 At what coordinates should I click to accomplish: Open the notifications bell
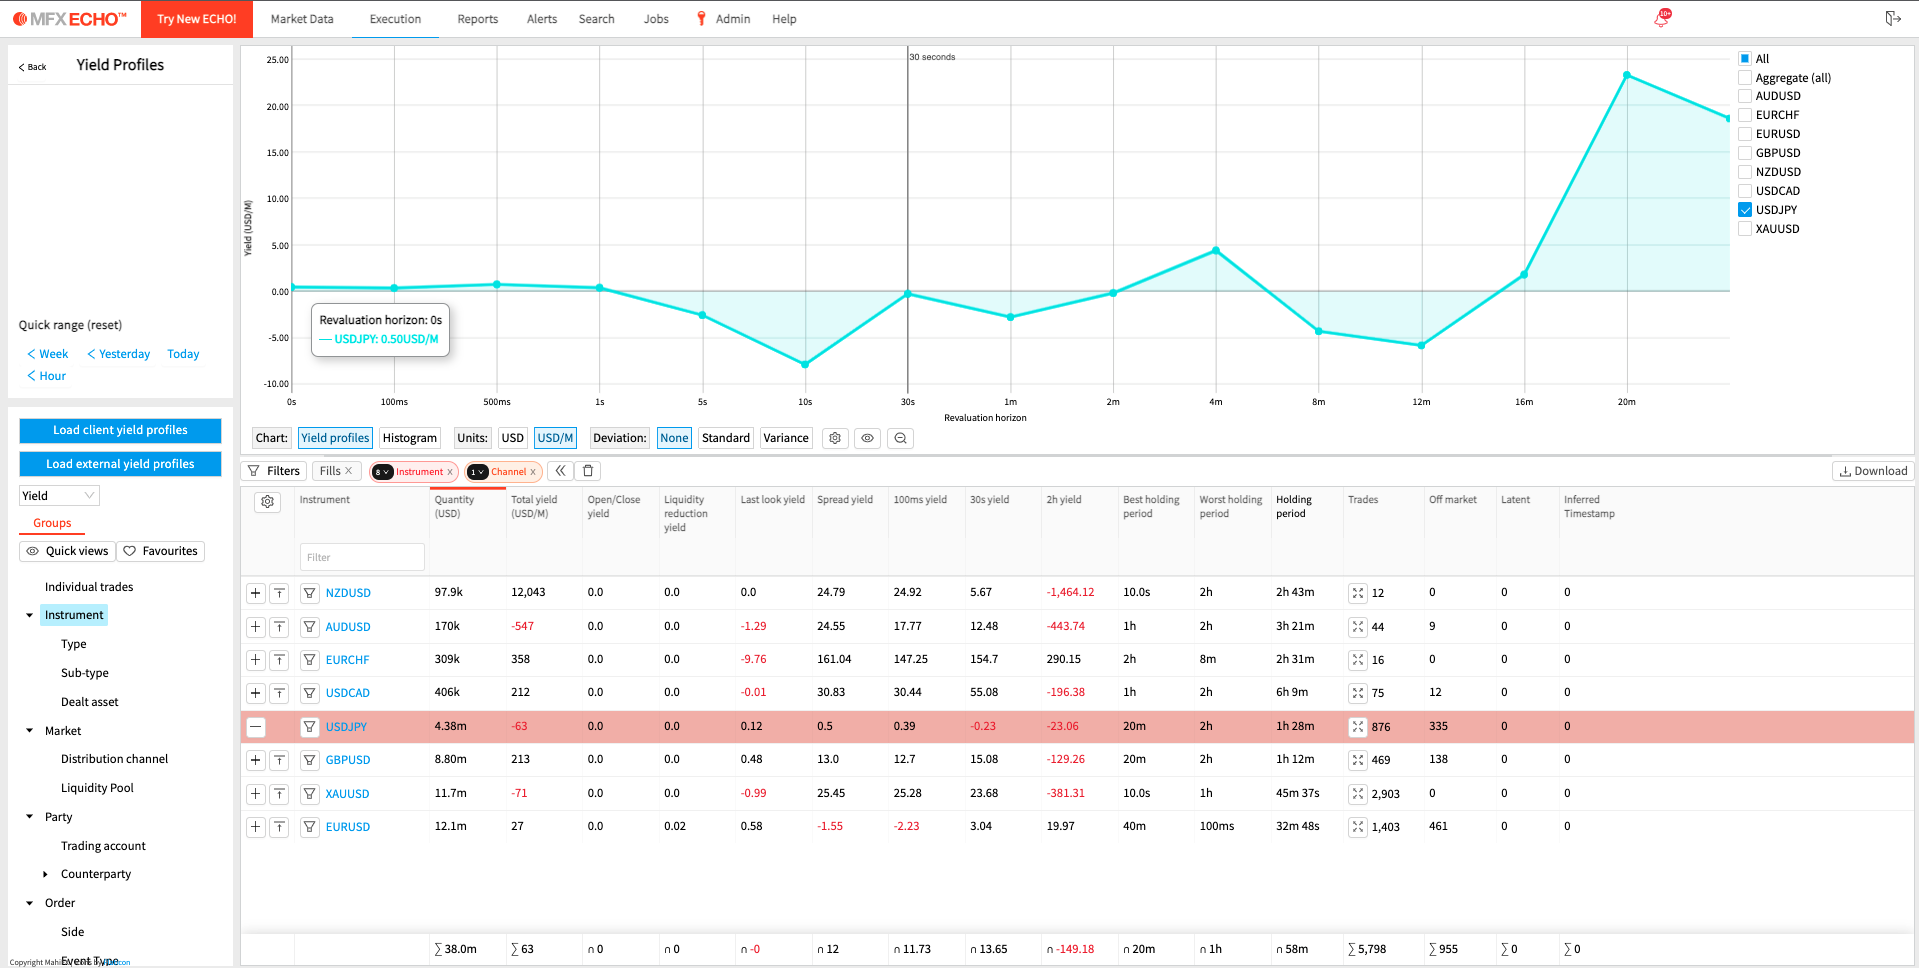click(x=1661, y=19)
